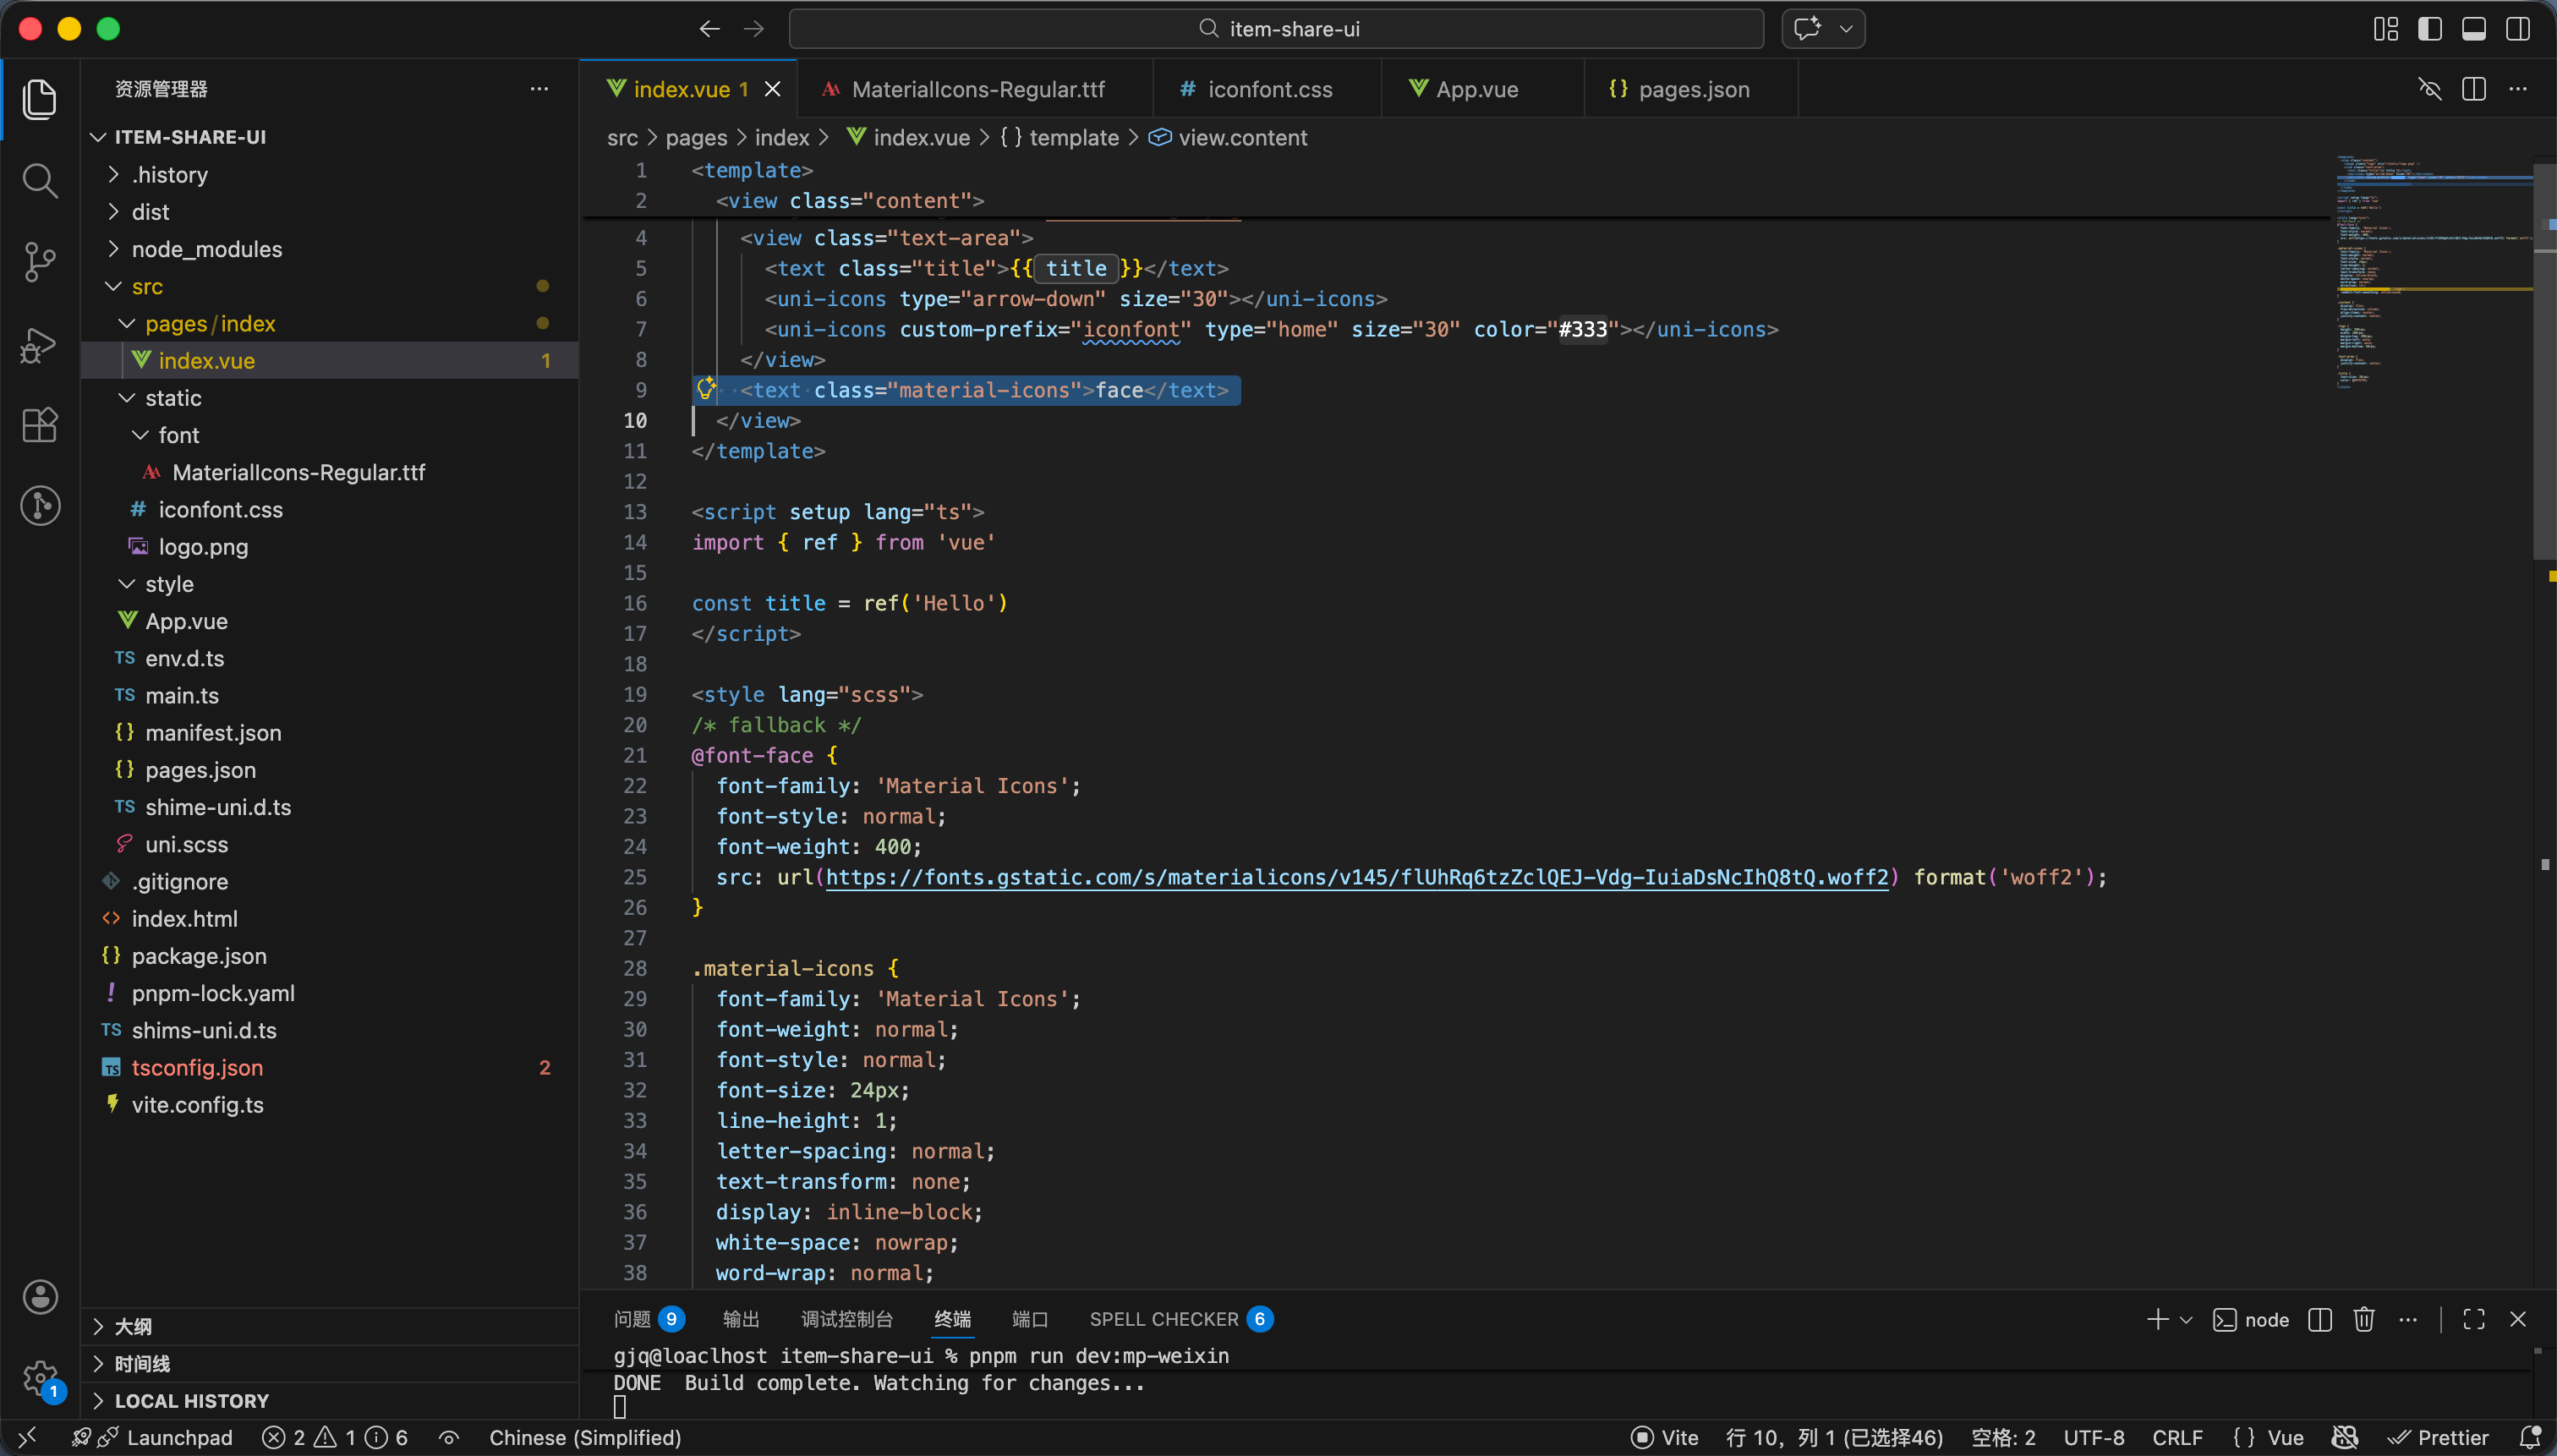Open Run and Debug view
The height and width of the screenshot is (1456, 2557).
(40, 344)
